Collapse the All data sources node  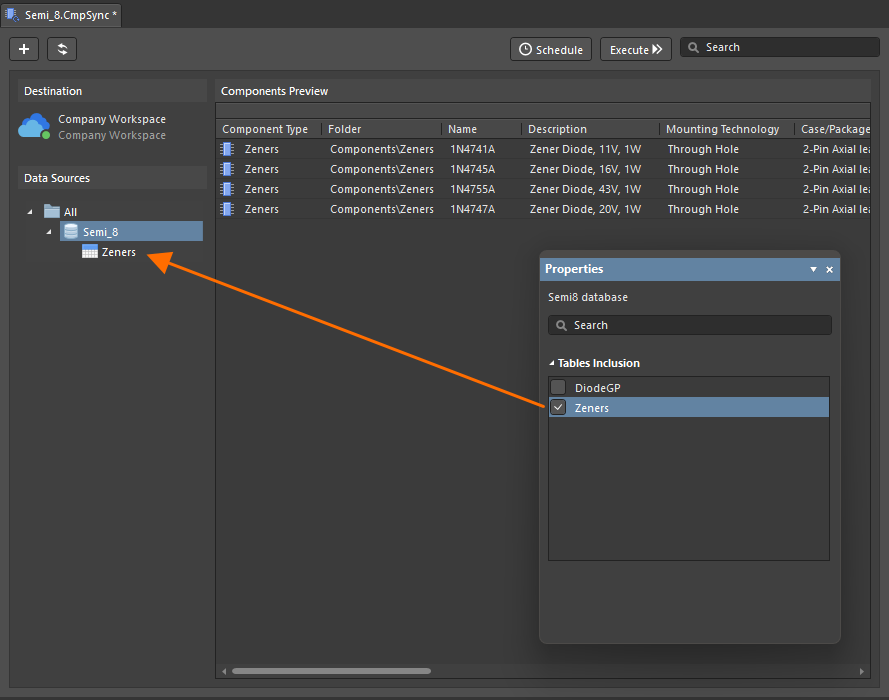(30, 212)
